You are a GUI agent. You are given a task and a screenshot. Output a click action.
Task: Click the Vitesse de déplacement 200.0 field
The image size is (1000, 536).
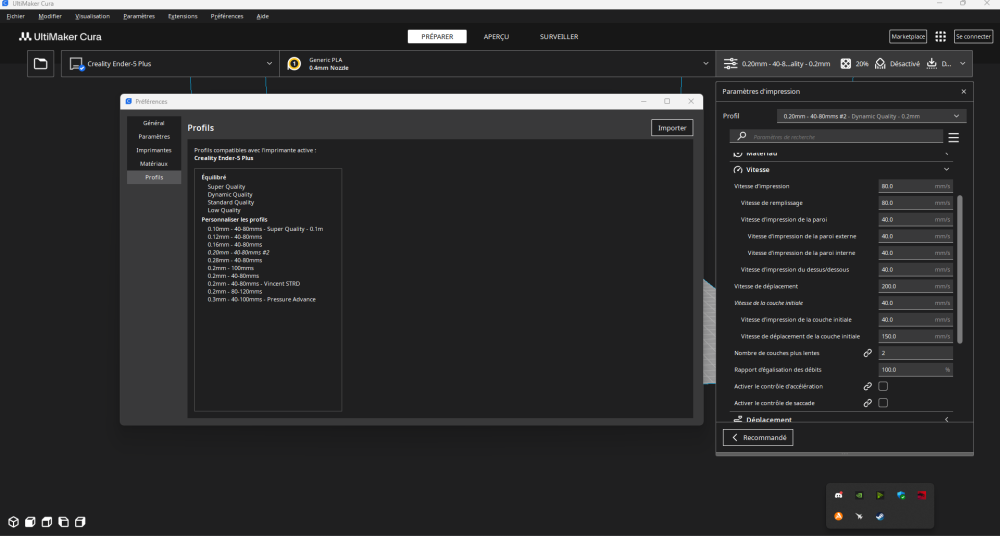(915, 287)
